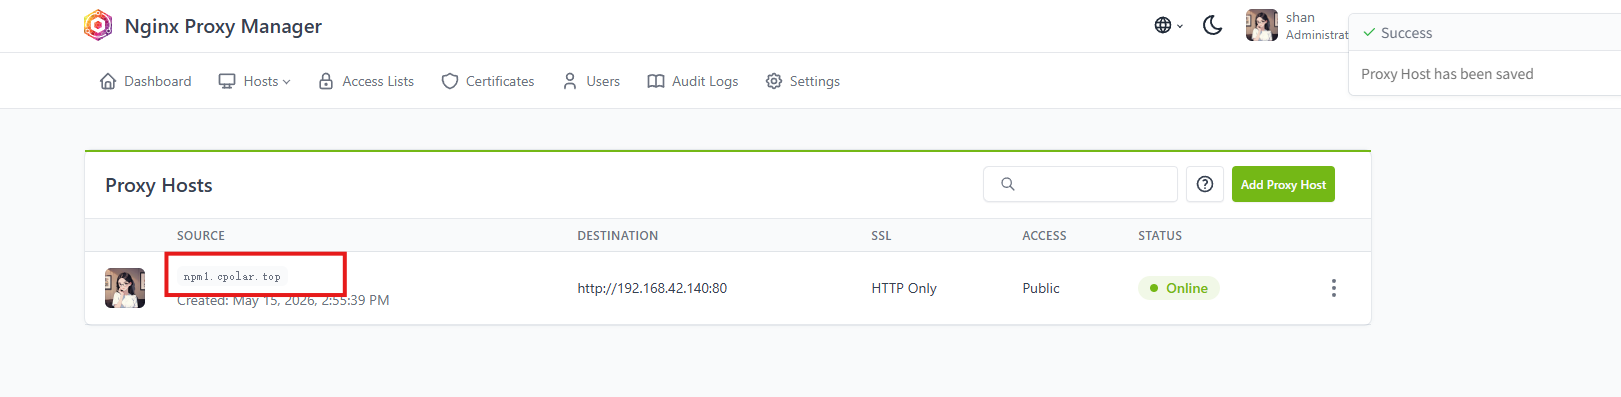Open Users page

(x=591, y=81)
